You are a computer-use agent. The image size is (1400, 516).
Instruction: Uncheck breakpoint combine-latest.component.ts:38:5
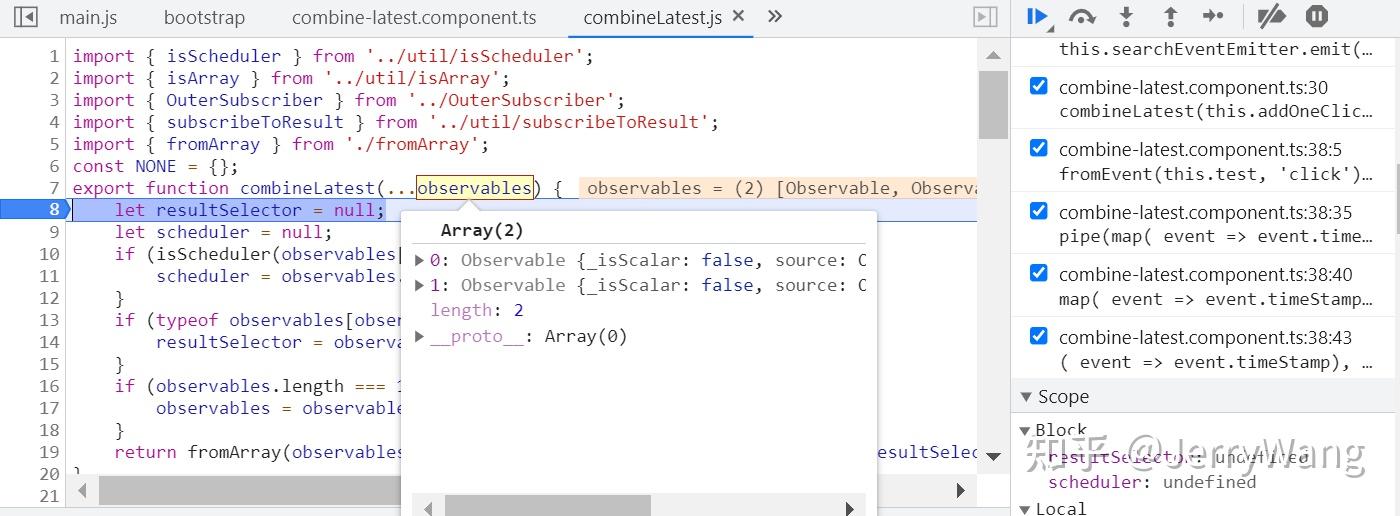coord(1039,149)
